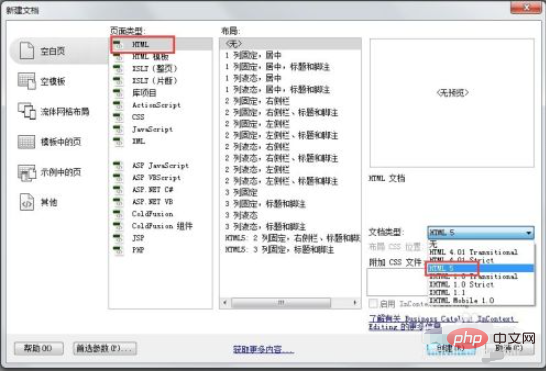Click the 帮助(H) help button
This screenshot has height=371, width=546.
pos(39,348)
